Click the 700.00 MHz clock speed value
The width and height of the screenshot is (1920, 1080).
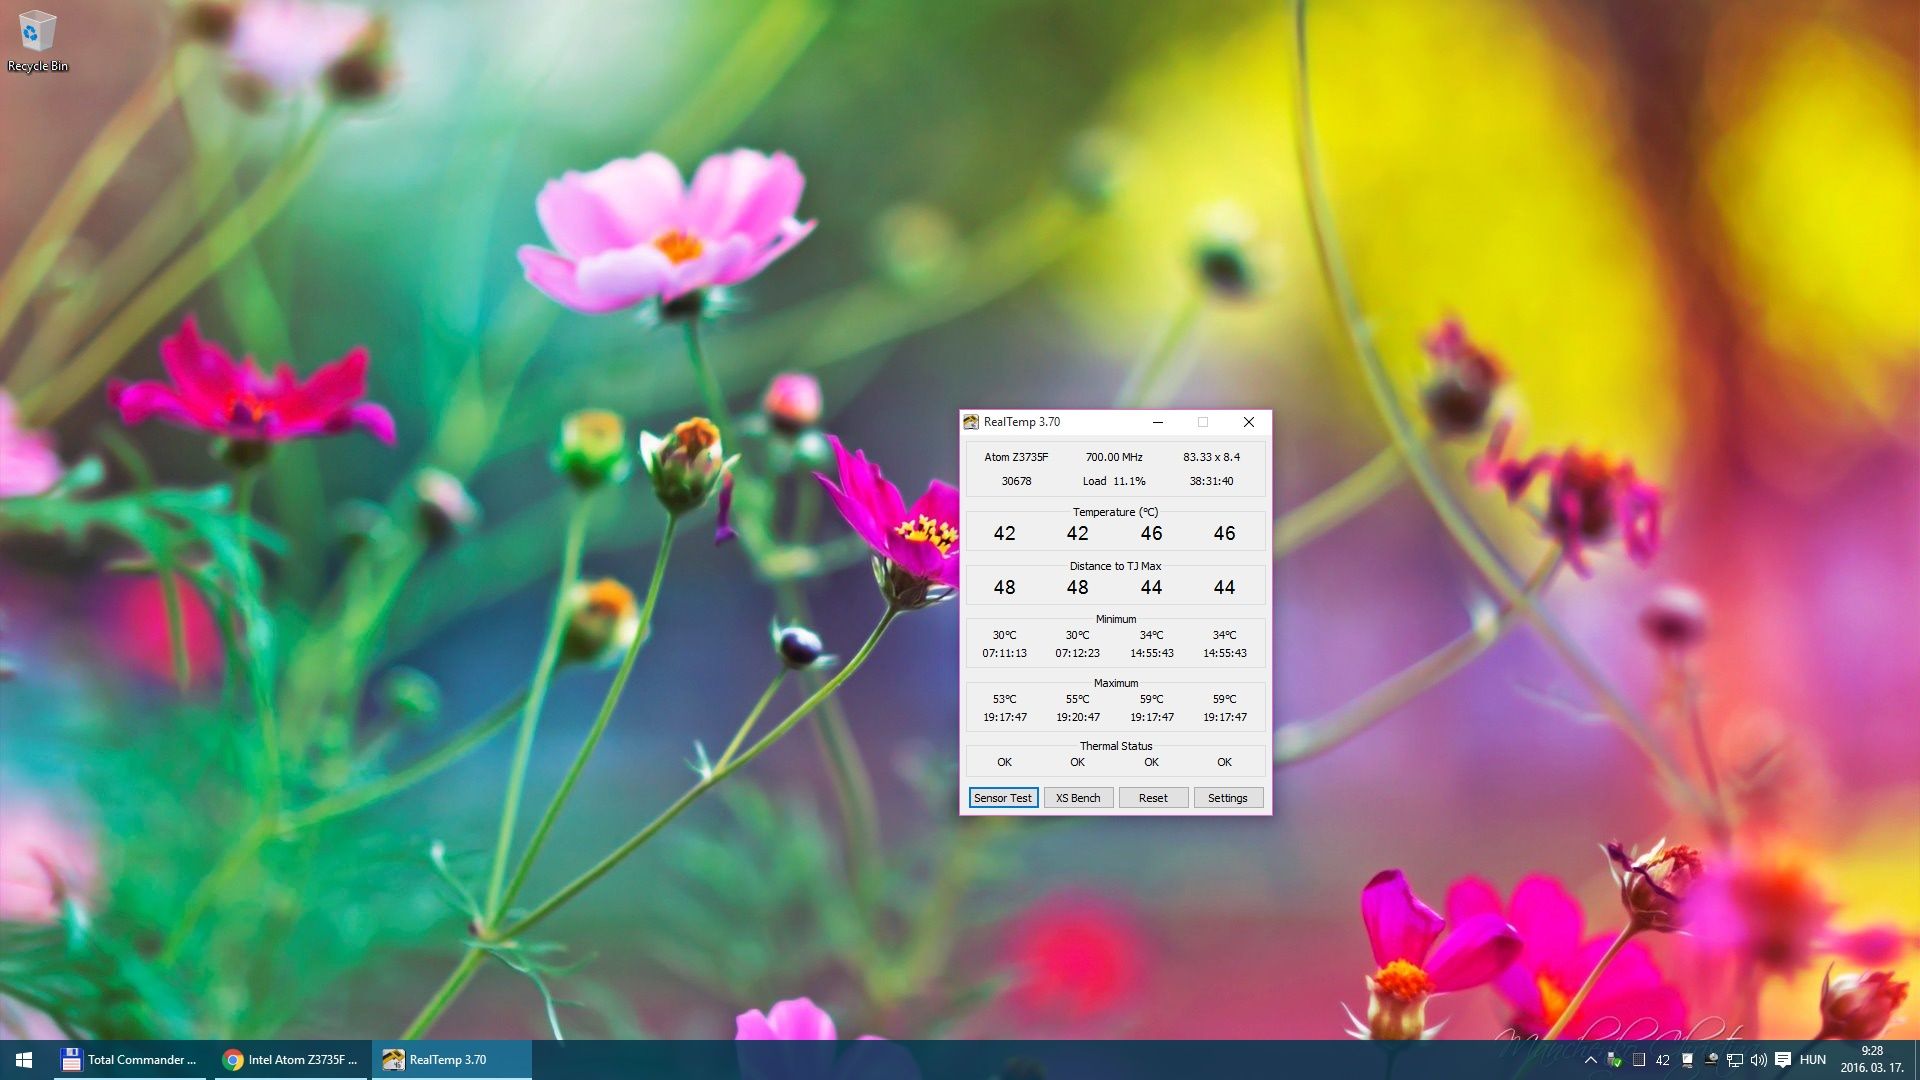click(x=1114, y=457)
